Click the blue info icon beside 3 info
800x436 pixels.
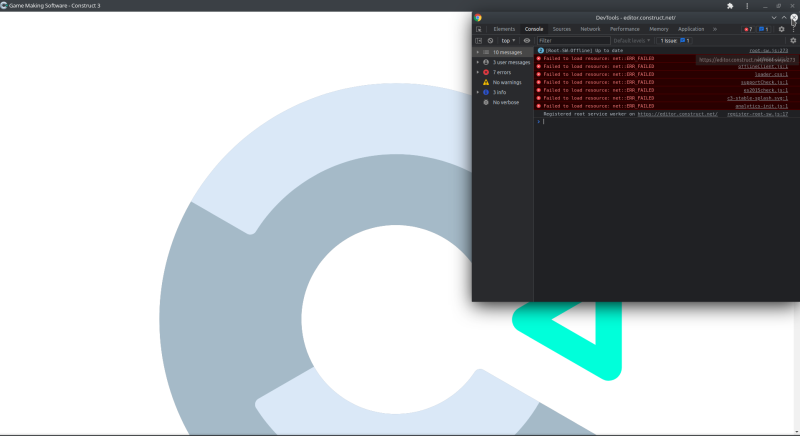[x=486, y=92]
